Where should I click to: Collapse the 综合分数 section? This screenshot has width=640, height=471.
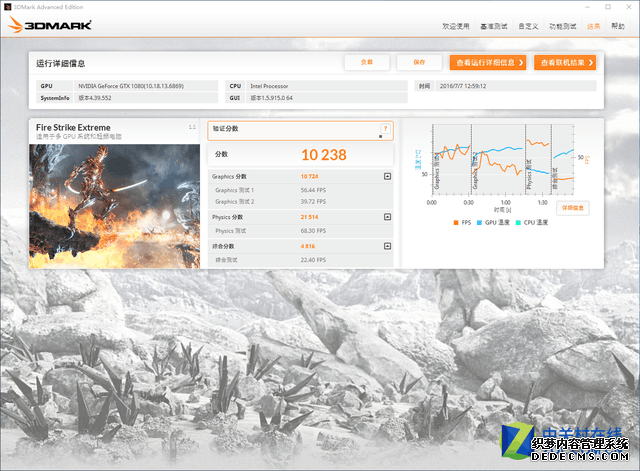click(387, 246)
